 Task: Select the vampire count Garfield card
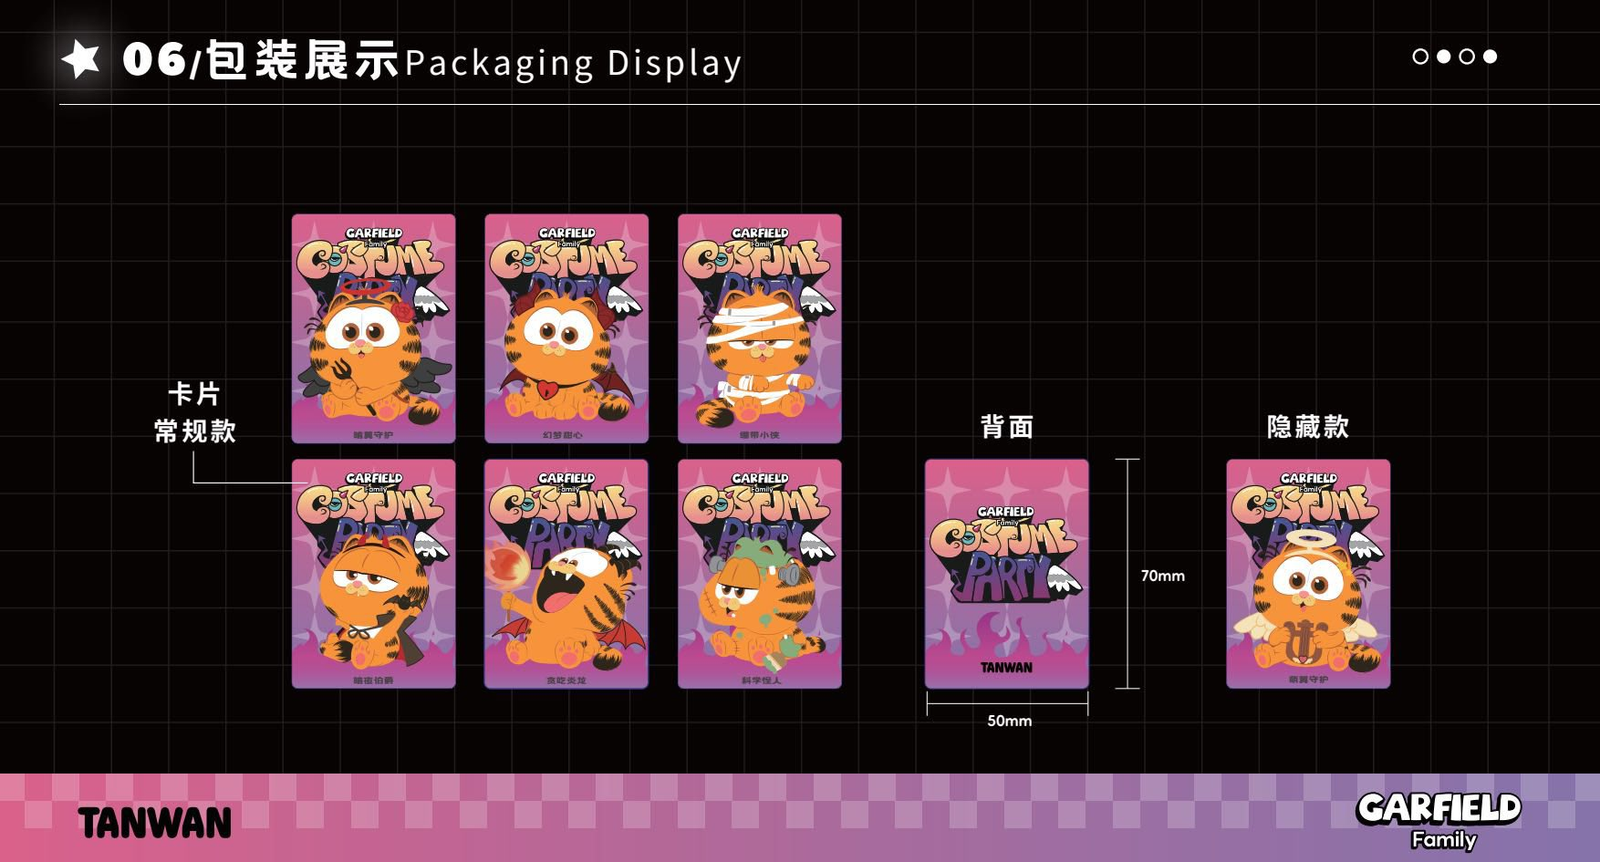(x=373, y=574)
